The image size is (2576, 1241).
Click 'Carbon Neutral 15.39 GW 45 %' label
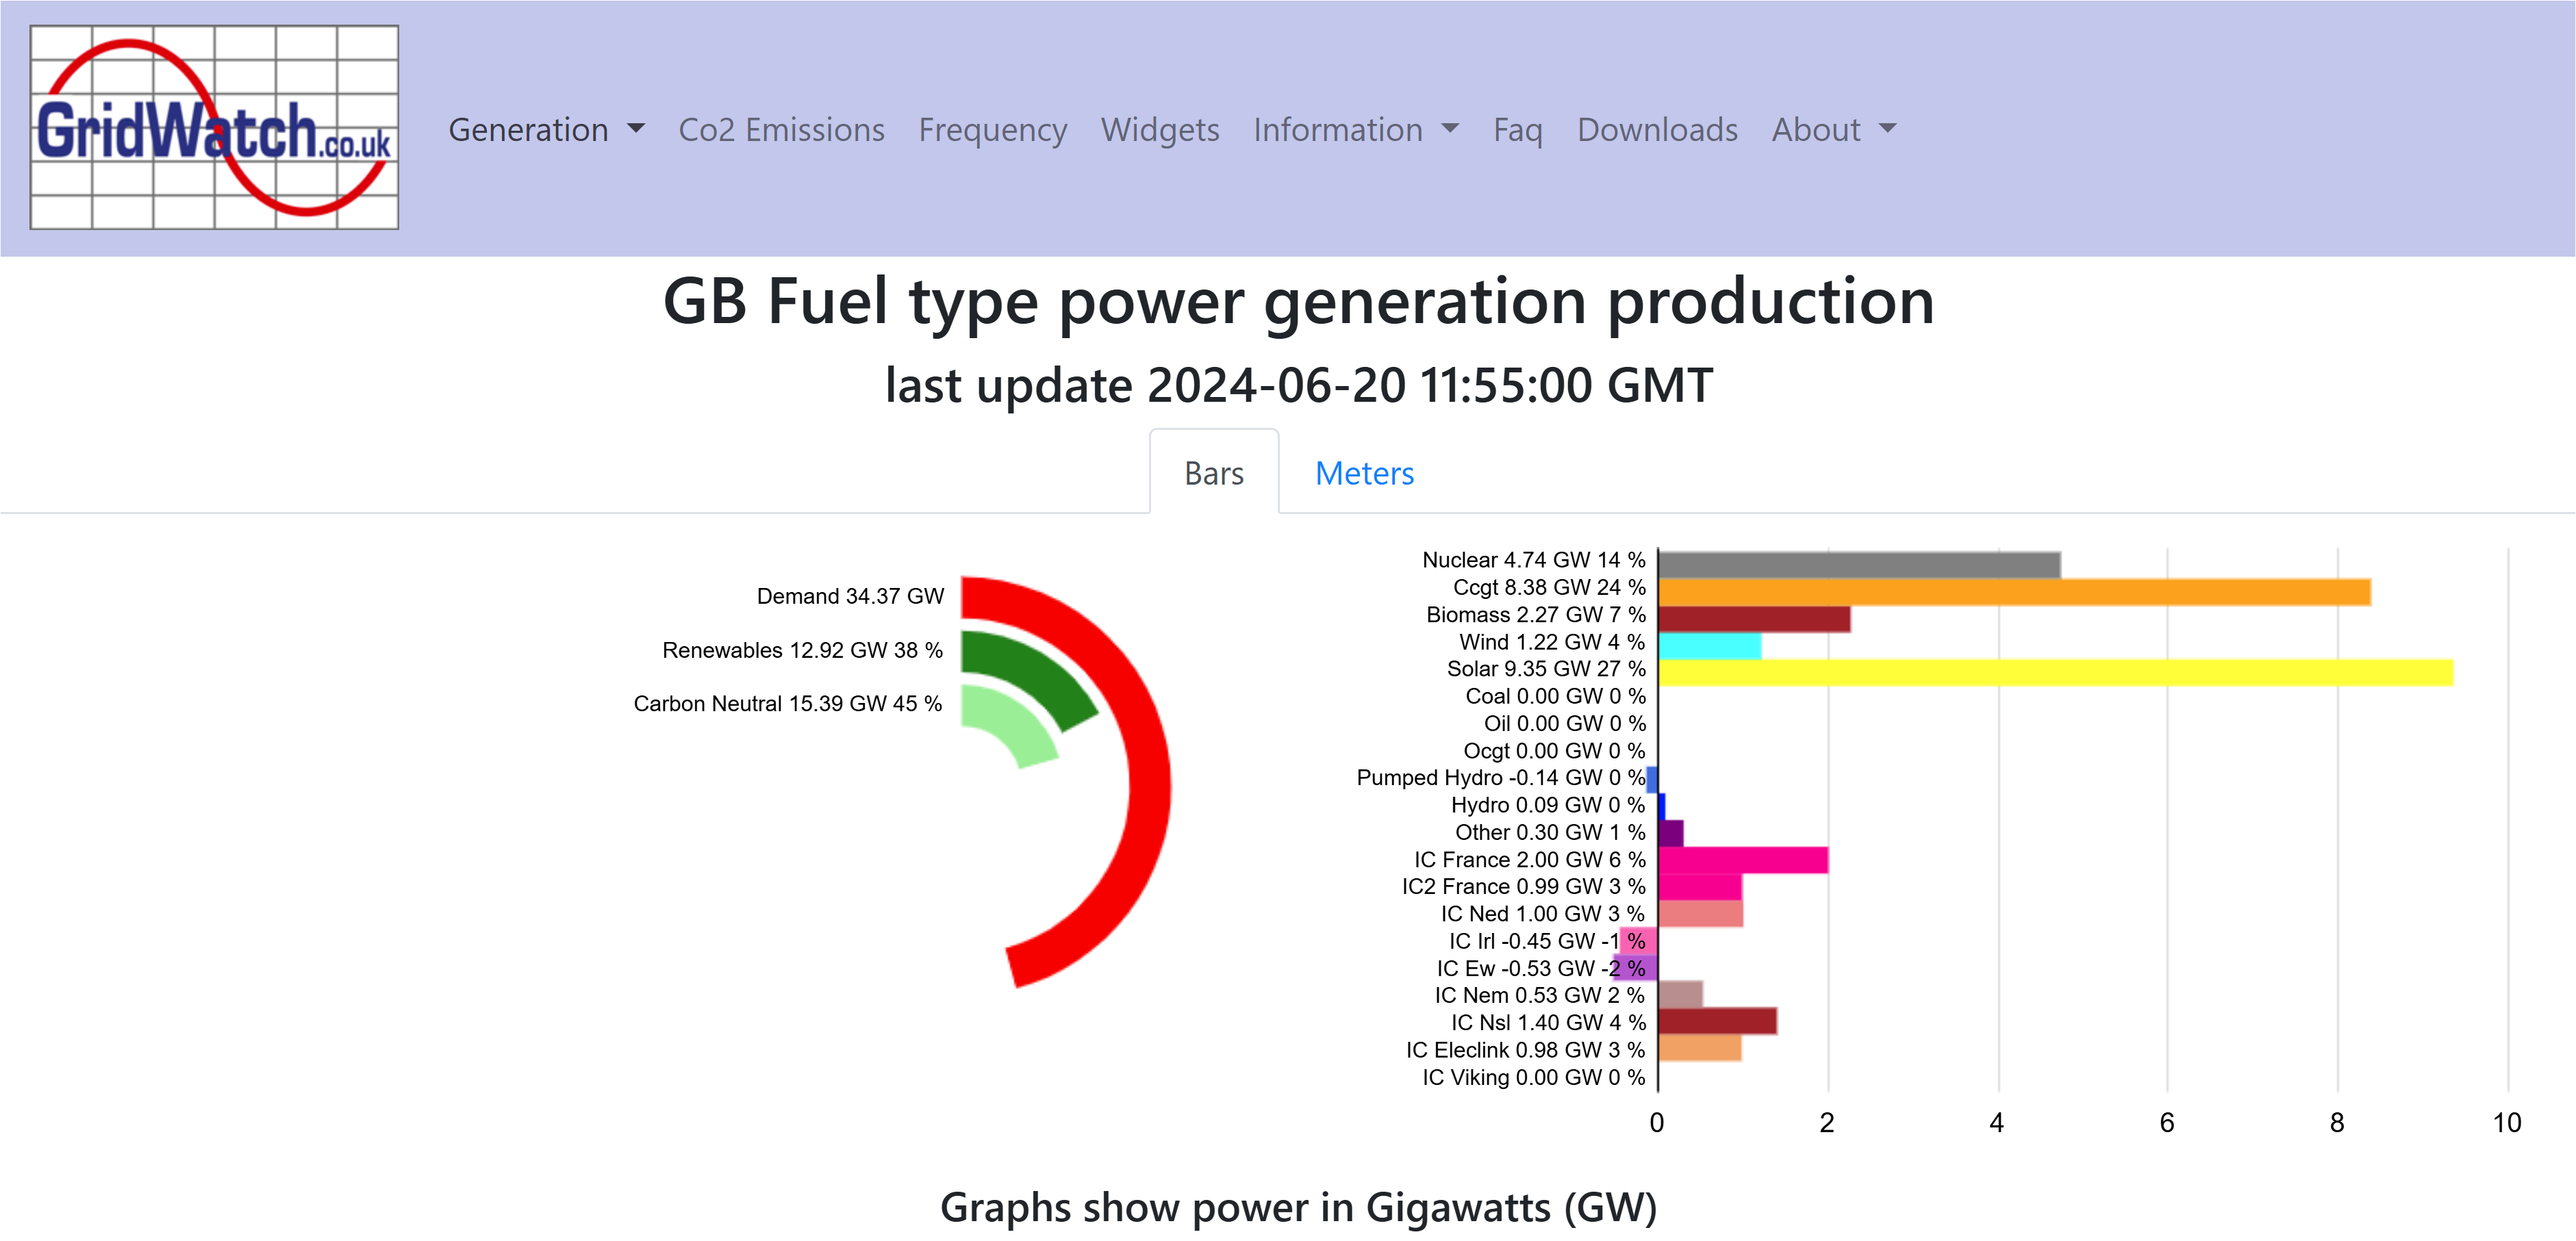point(787,704)
